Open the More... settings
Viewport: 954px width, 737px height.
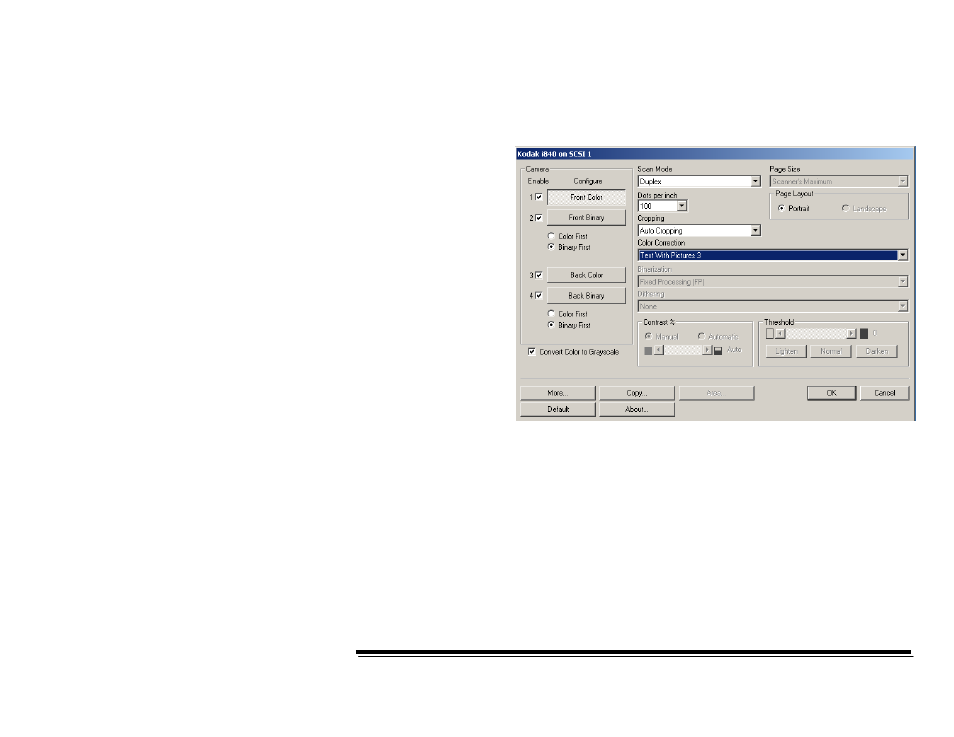click(x=558, y=393)
